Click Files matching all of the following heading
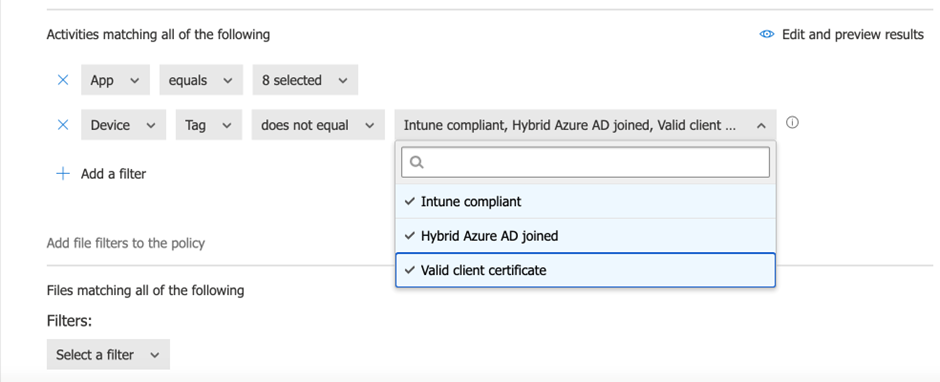 pyautogui.click(x=146, y=291)
